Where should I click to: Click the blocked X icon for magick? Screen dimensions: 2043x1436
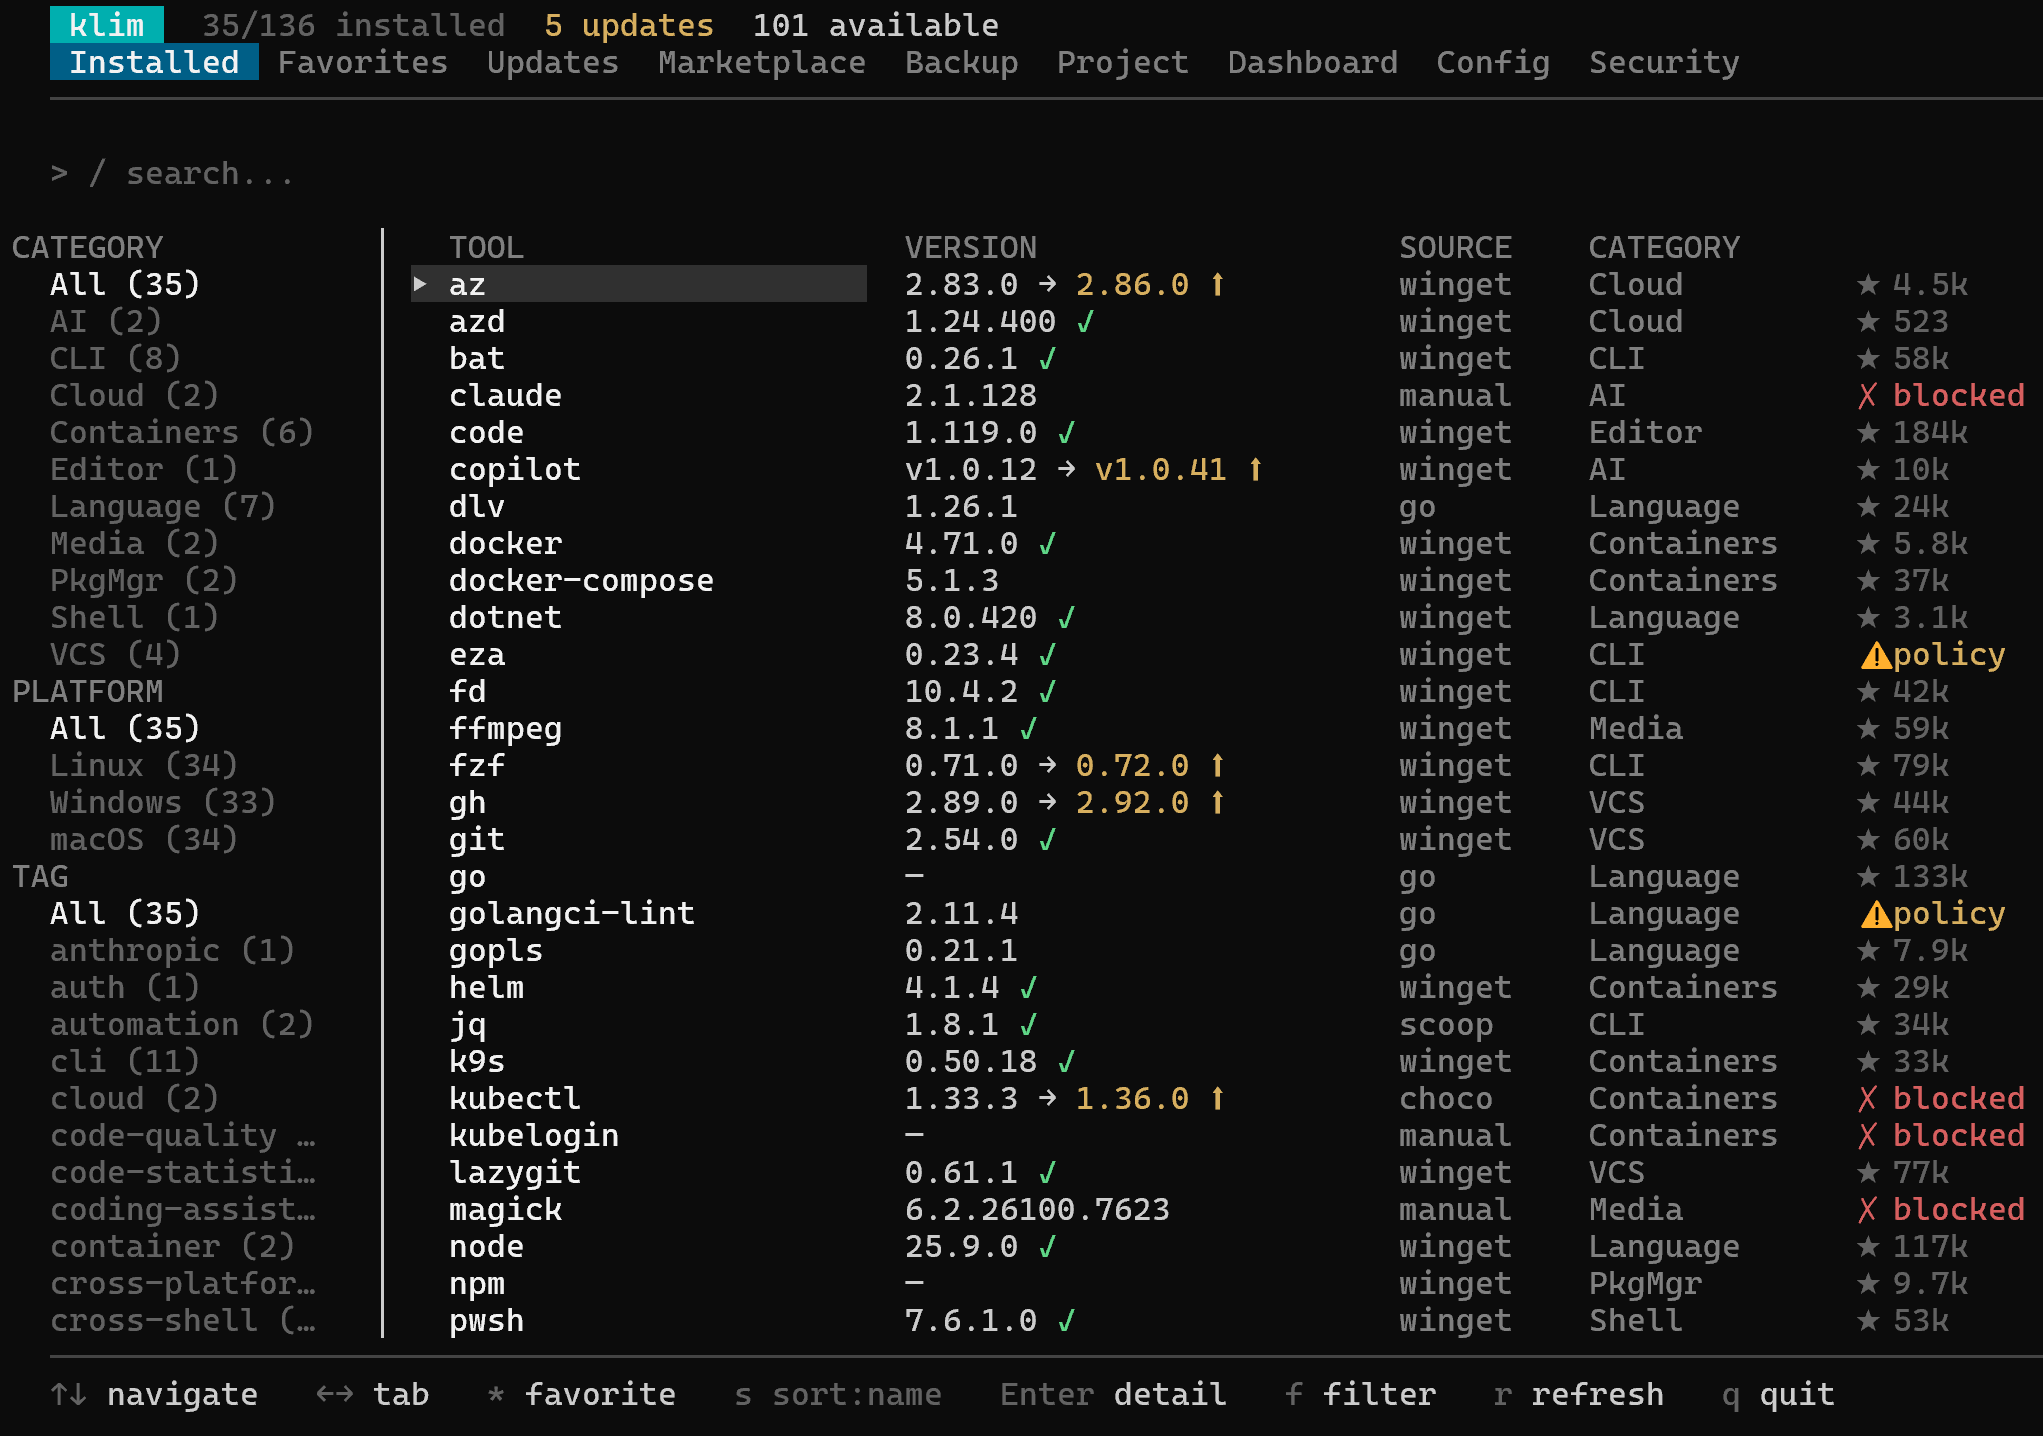point(1867,1210)
